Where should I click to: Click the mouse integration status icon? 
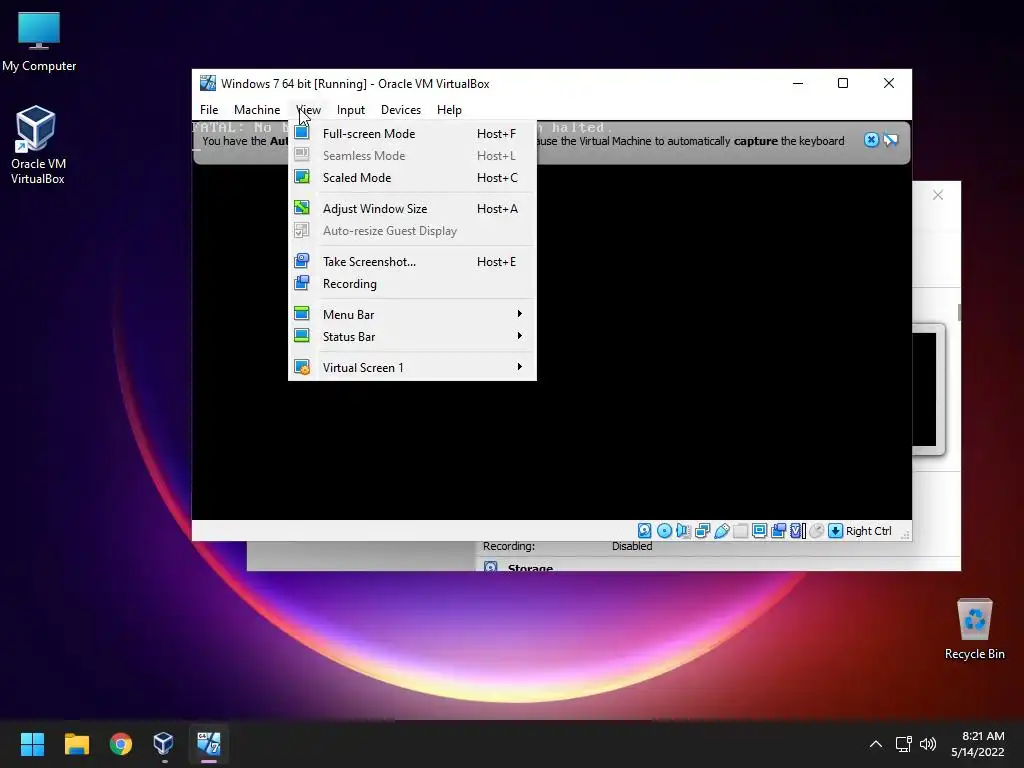coord(816,531)
